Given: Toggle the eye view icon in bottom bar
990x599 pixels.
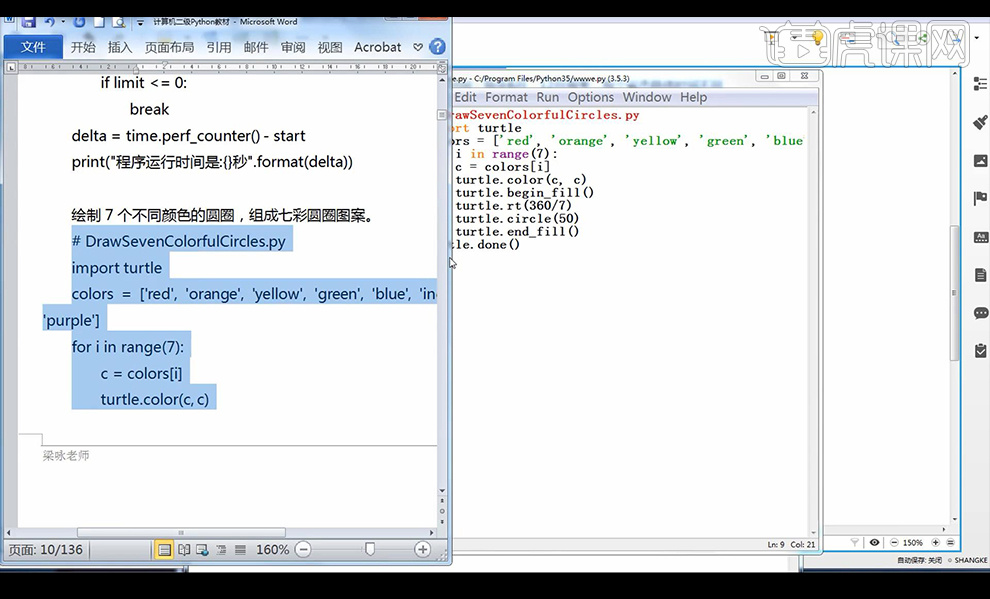Looking at the screenshot, I should (874, 543).
